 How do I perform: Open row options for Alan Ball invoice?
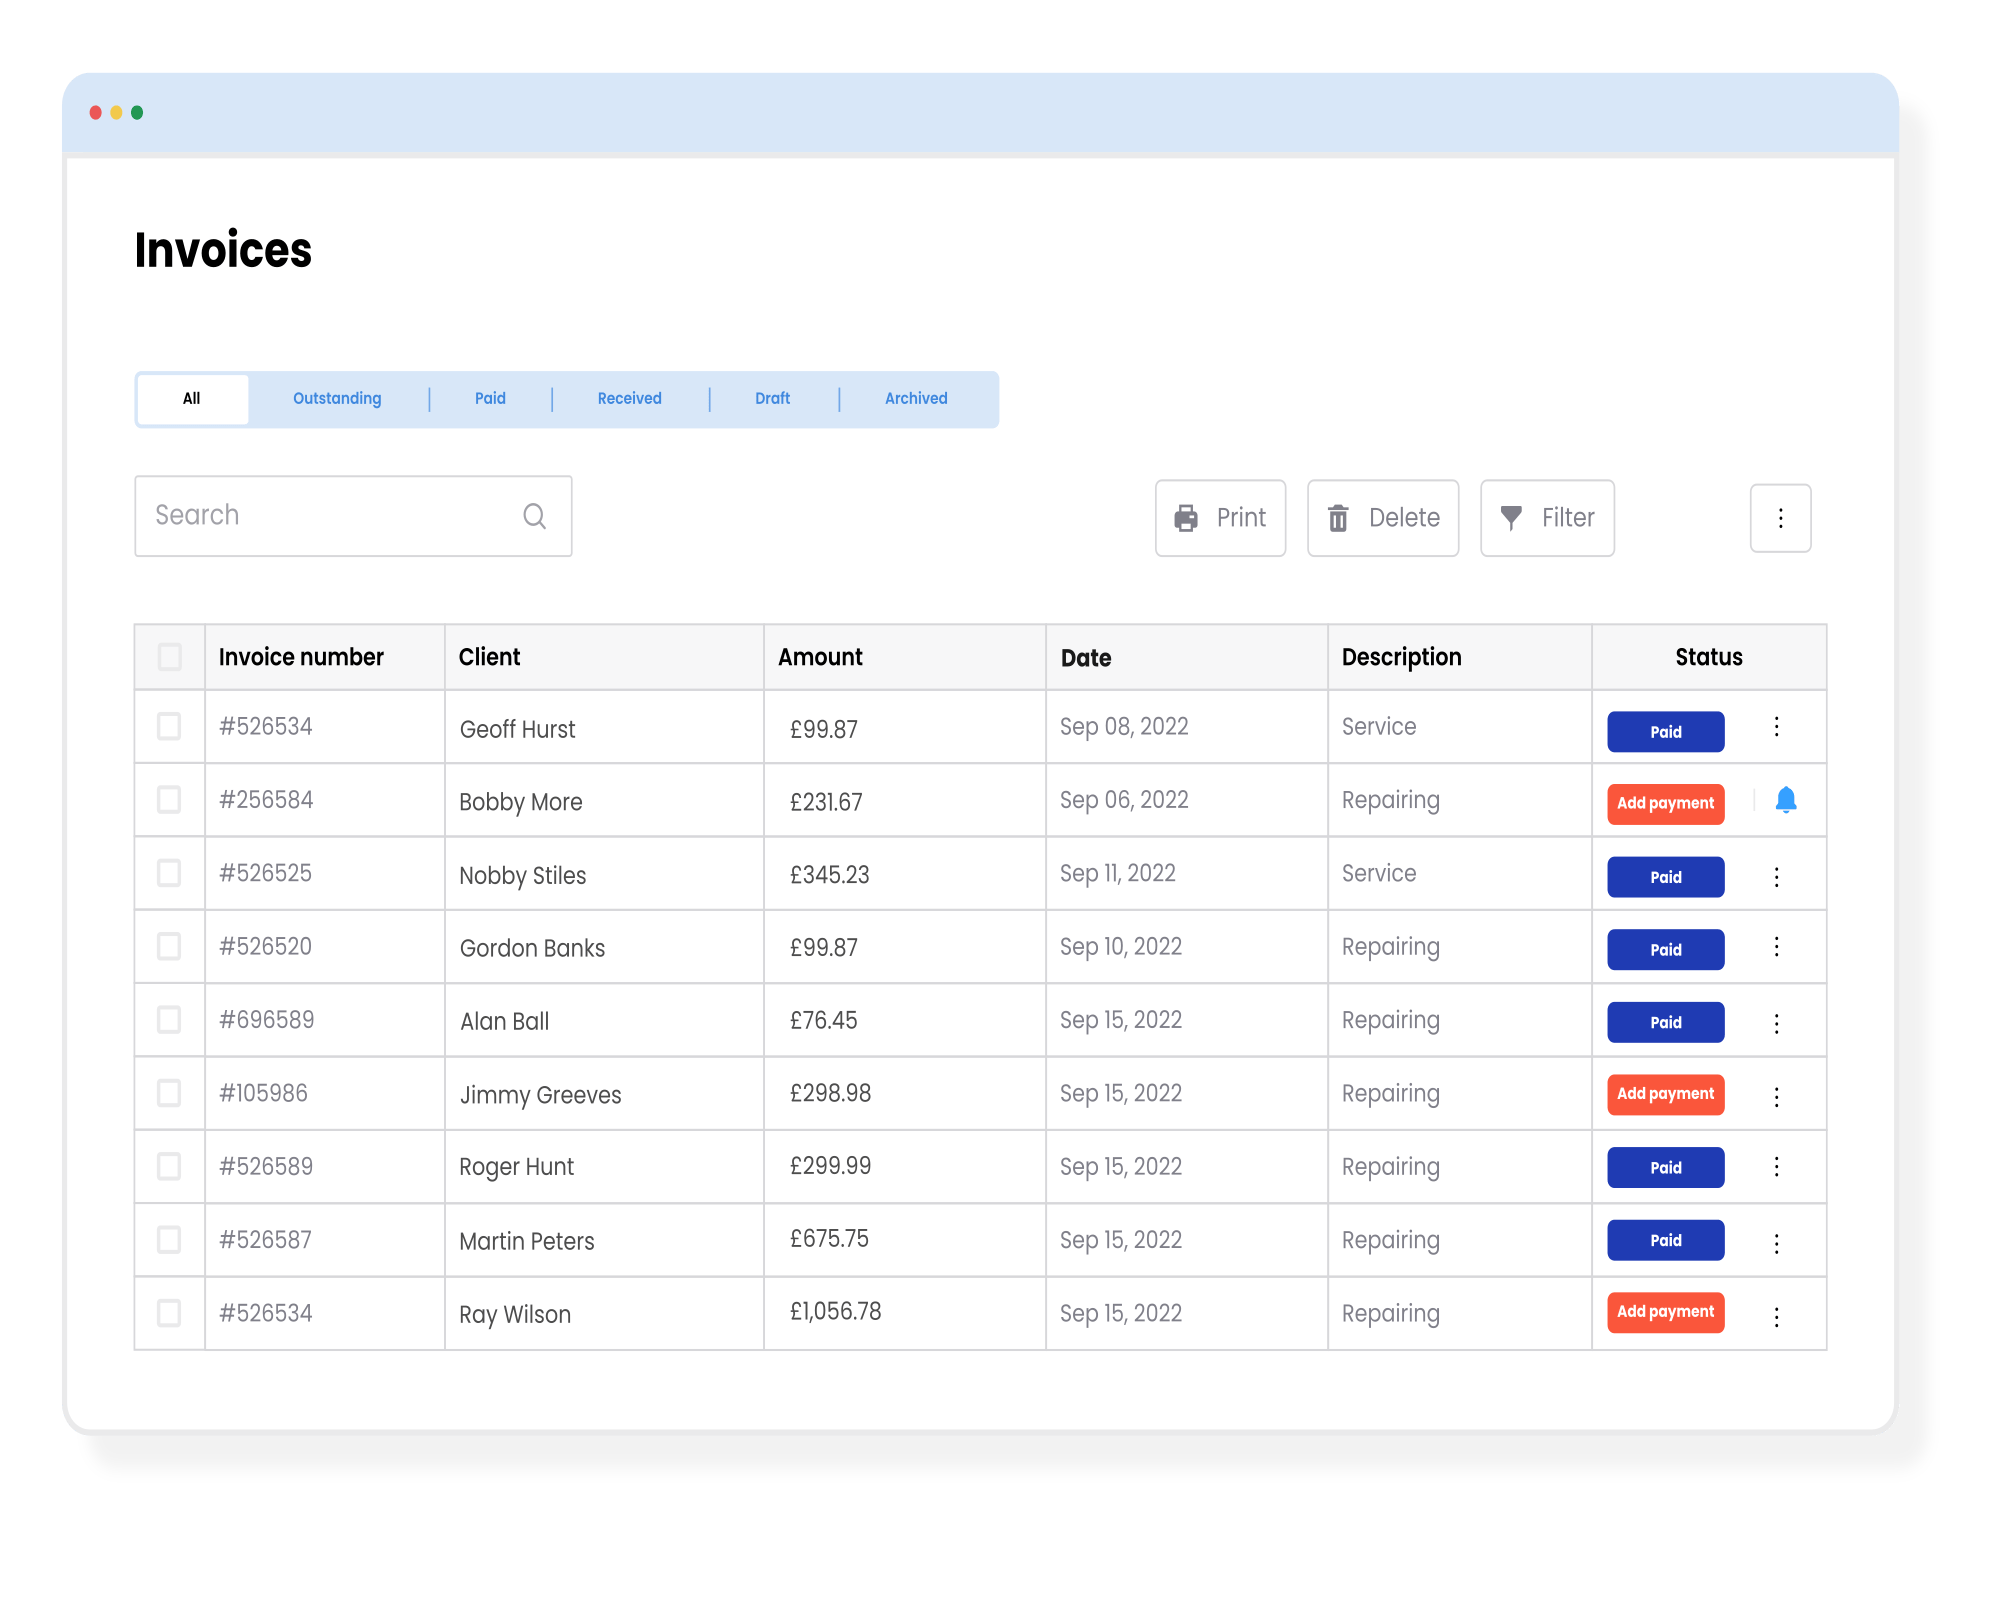[x=1776, y=1023]
